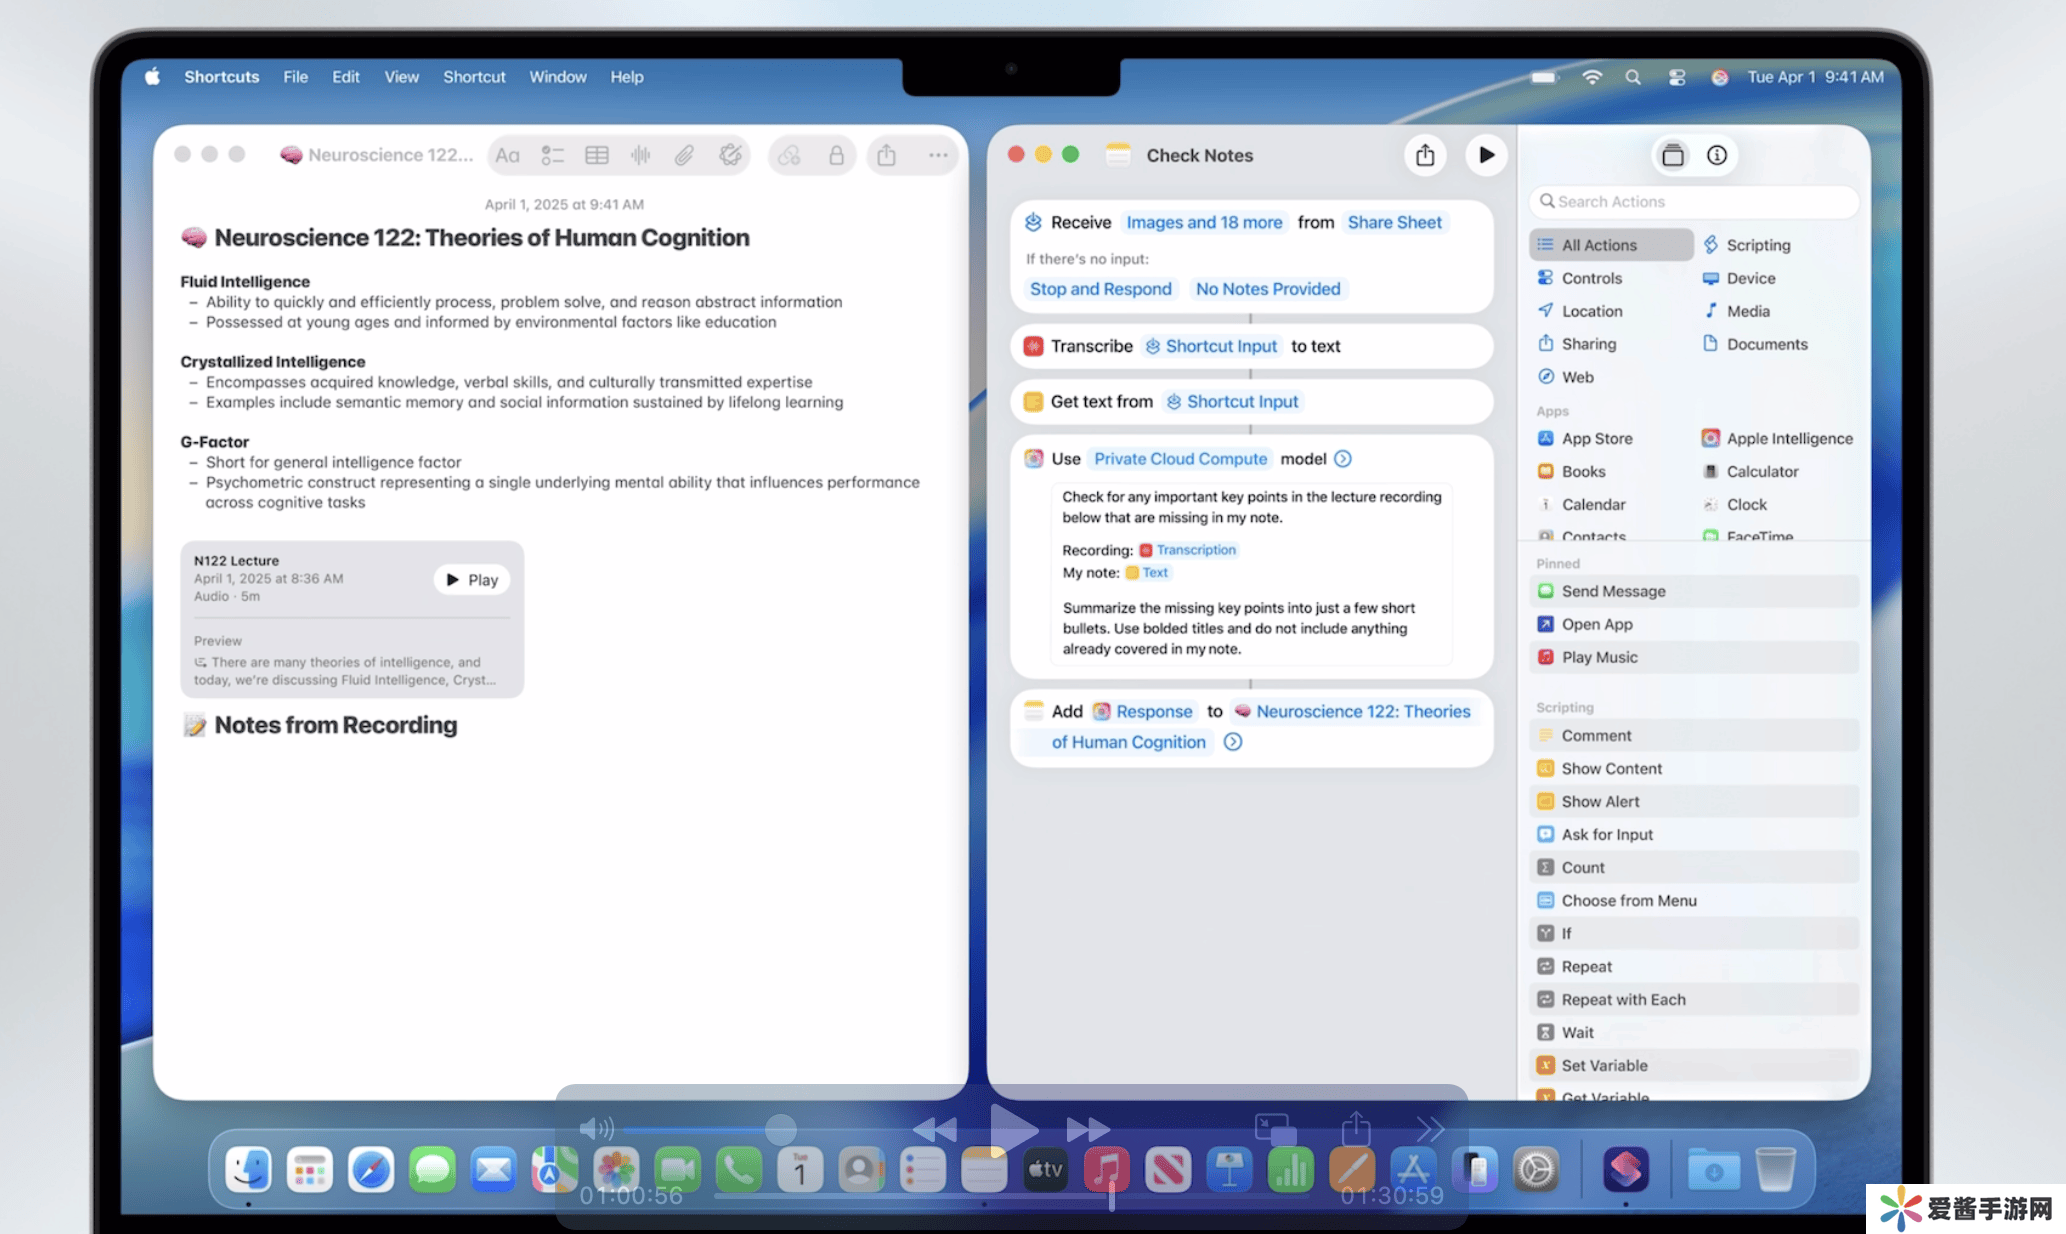Open the 'Images and 18 more' input selector
Screen dimensions: 2066x1234
click(1204, 222)
